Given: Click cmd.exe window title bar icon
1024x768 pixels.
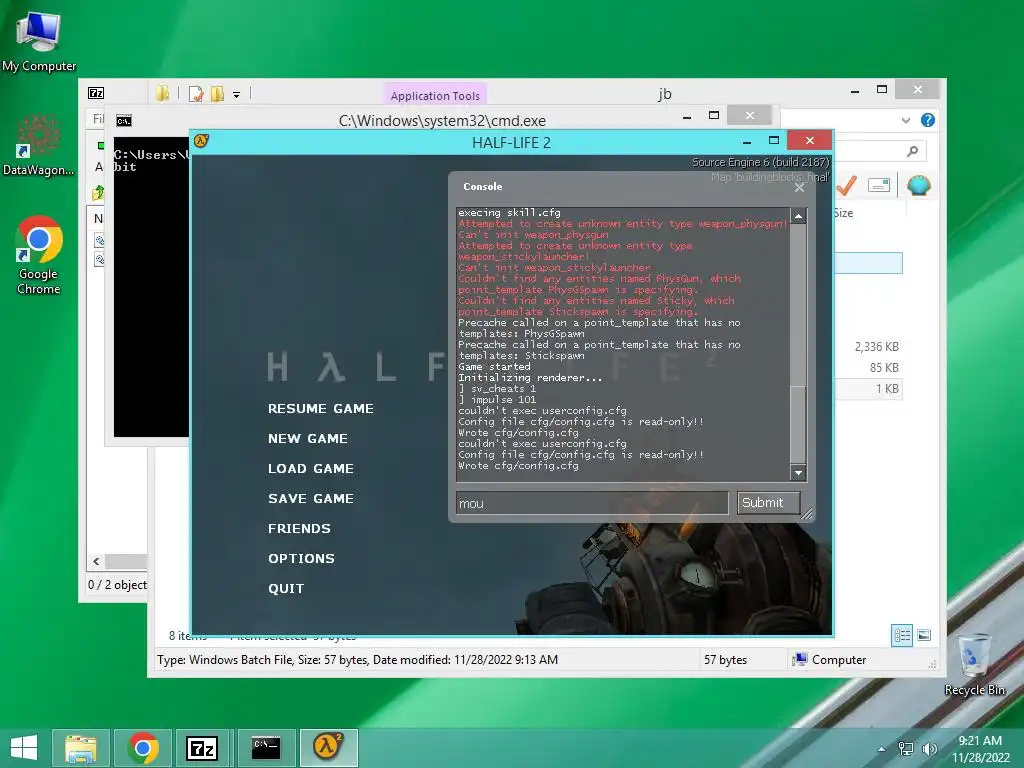Looking at the screenshot, I should click(x=123, y=121).
